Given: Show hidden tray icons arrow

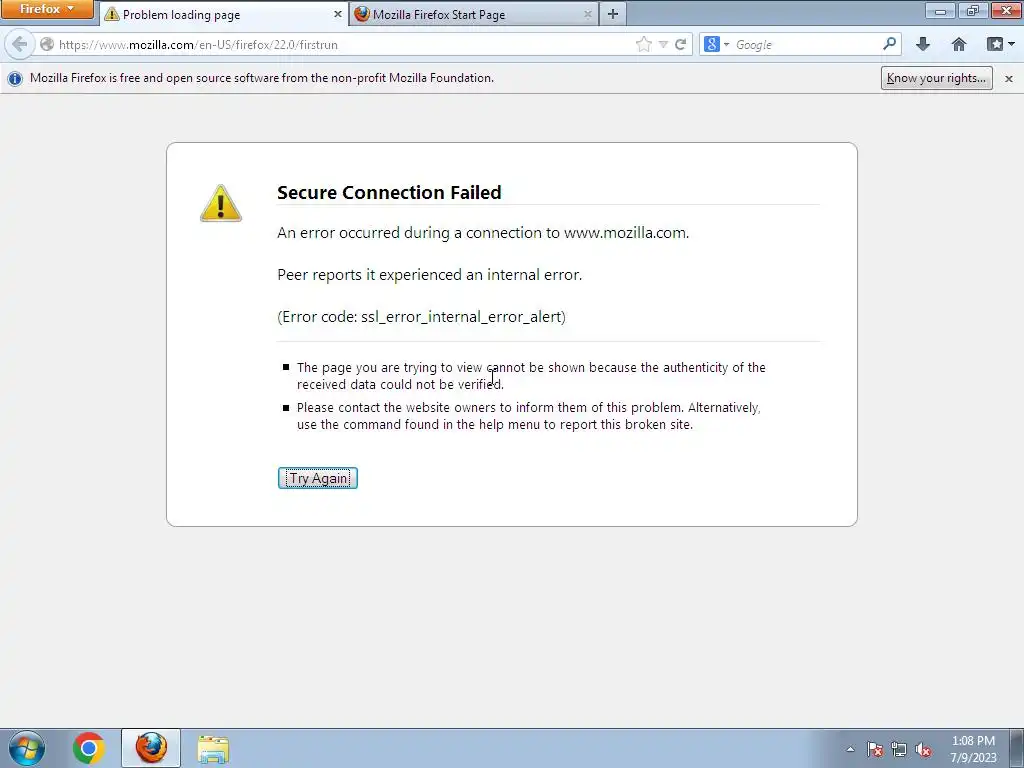Looking at the screenshot, I should point(850,749).
